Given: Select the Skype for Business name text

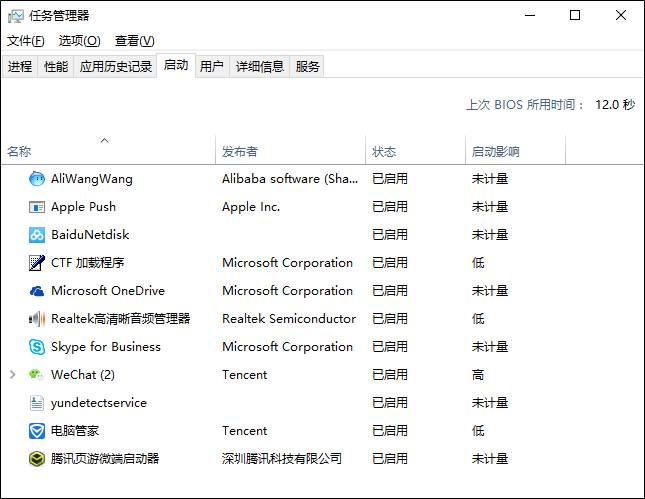Looking at the screenshot, I should pos(106,347).
